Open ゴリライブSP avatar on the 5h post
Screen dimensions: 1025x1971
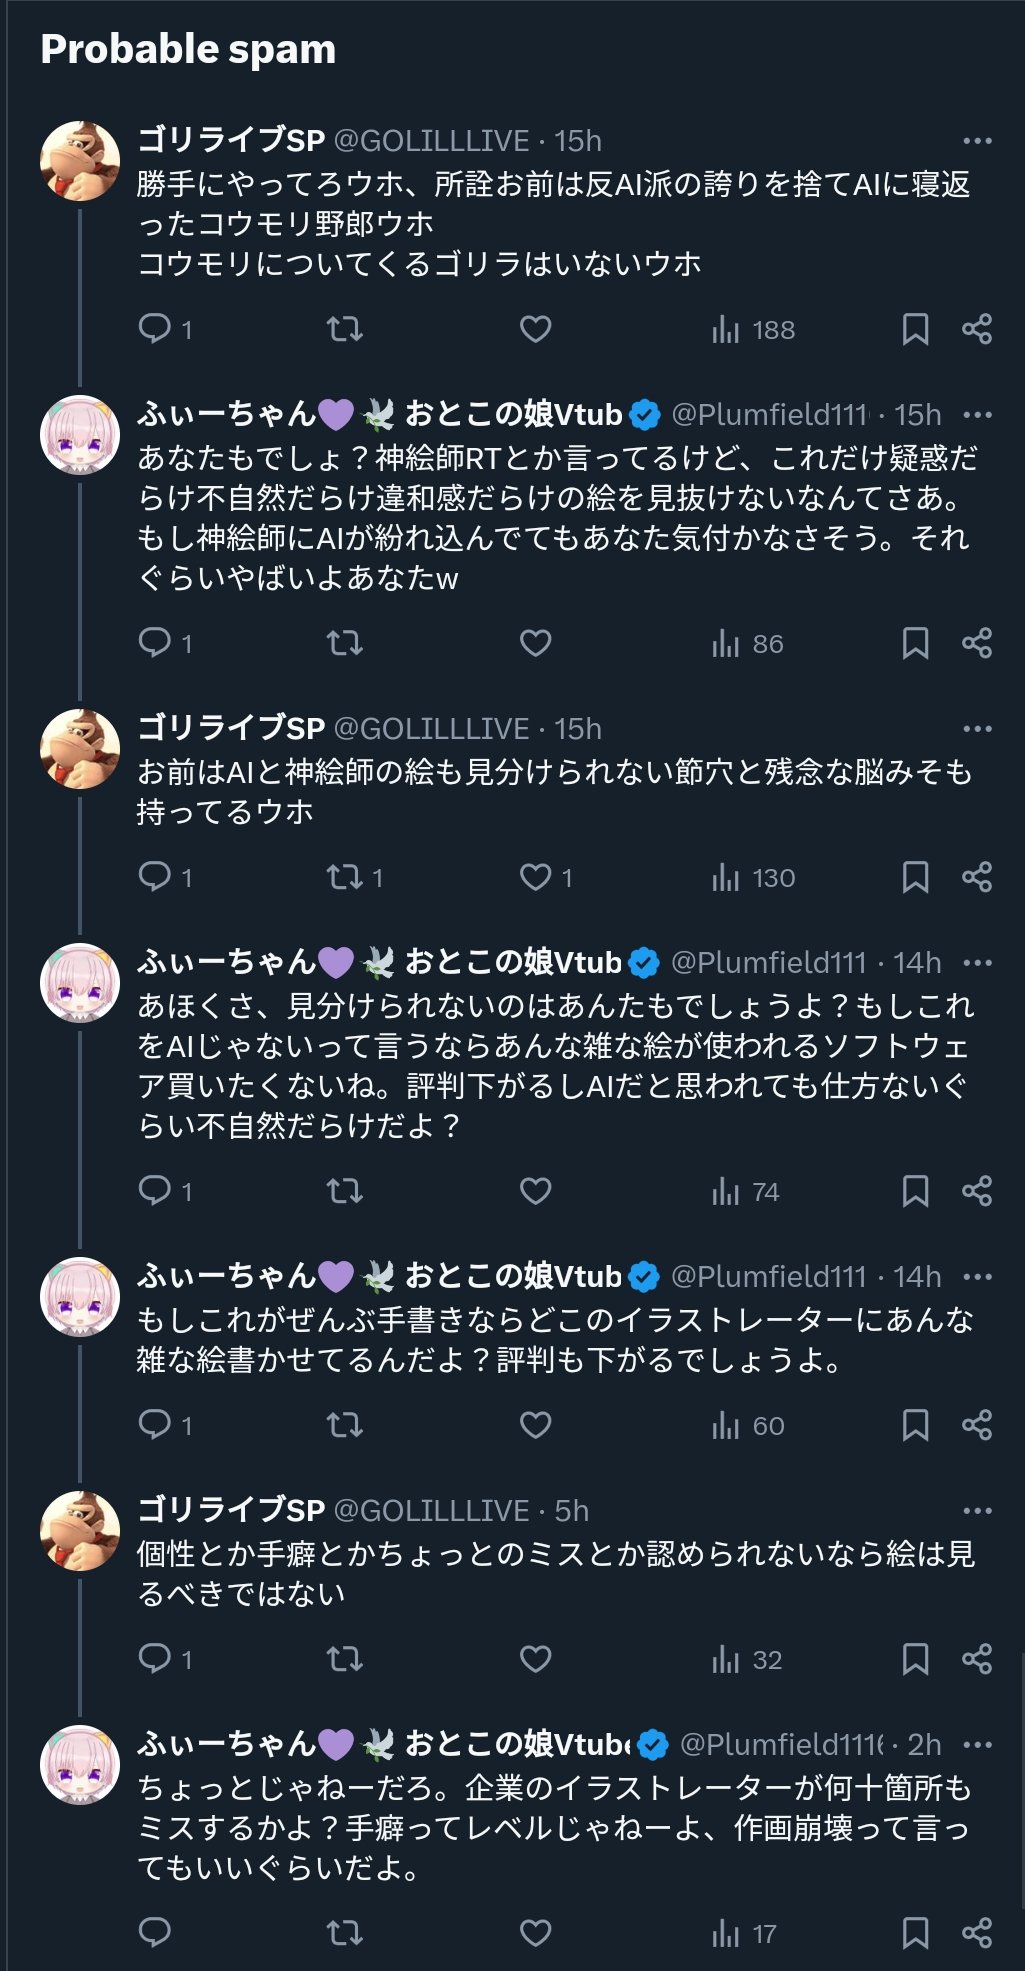[80, 1531]
